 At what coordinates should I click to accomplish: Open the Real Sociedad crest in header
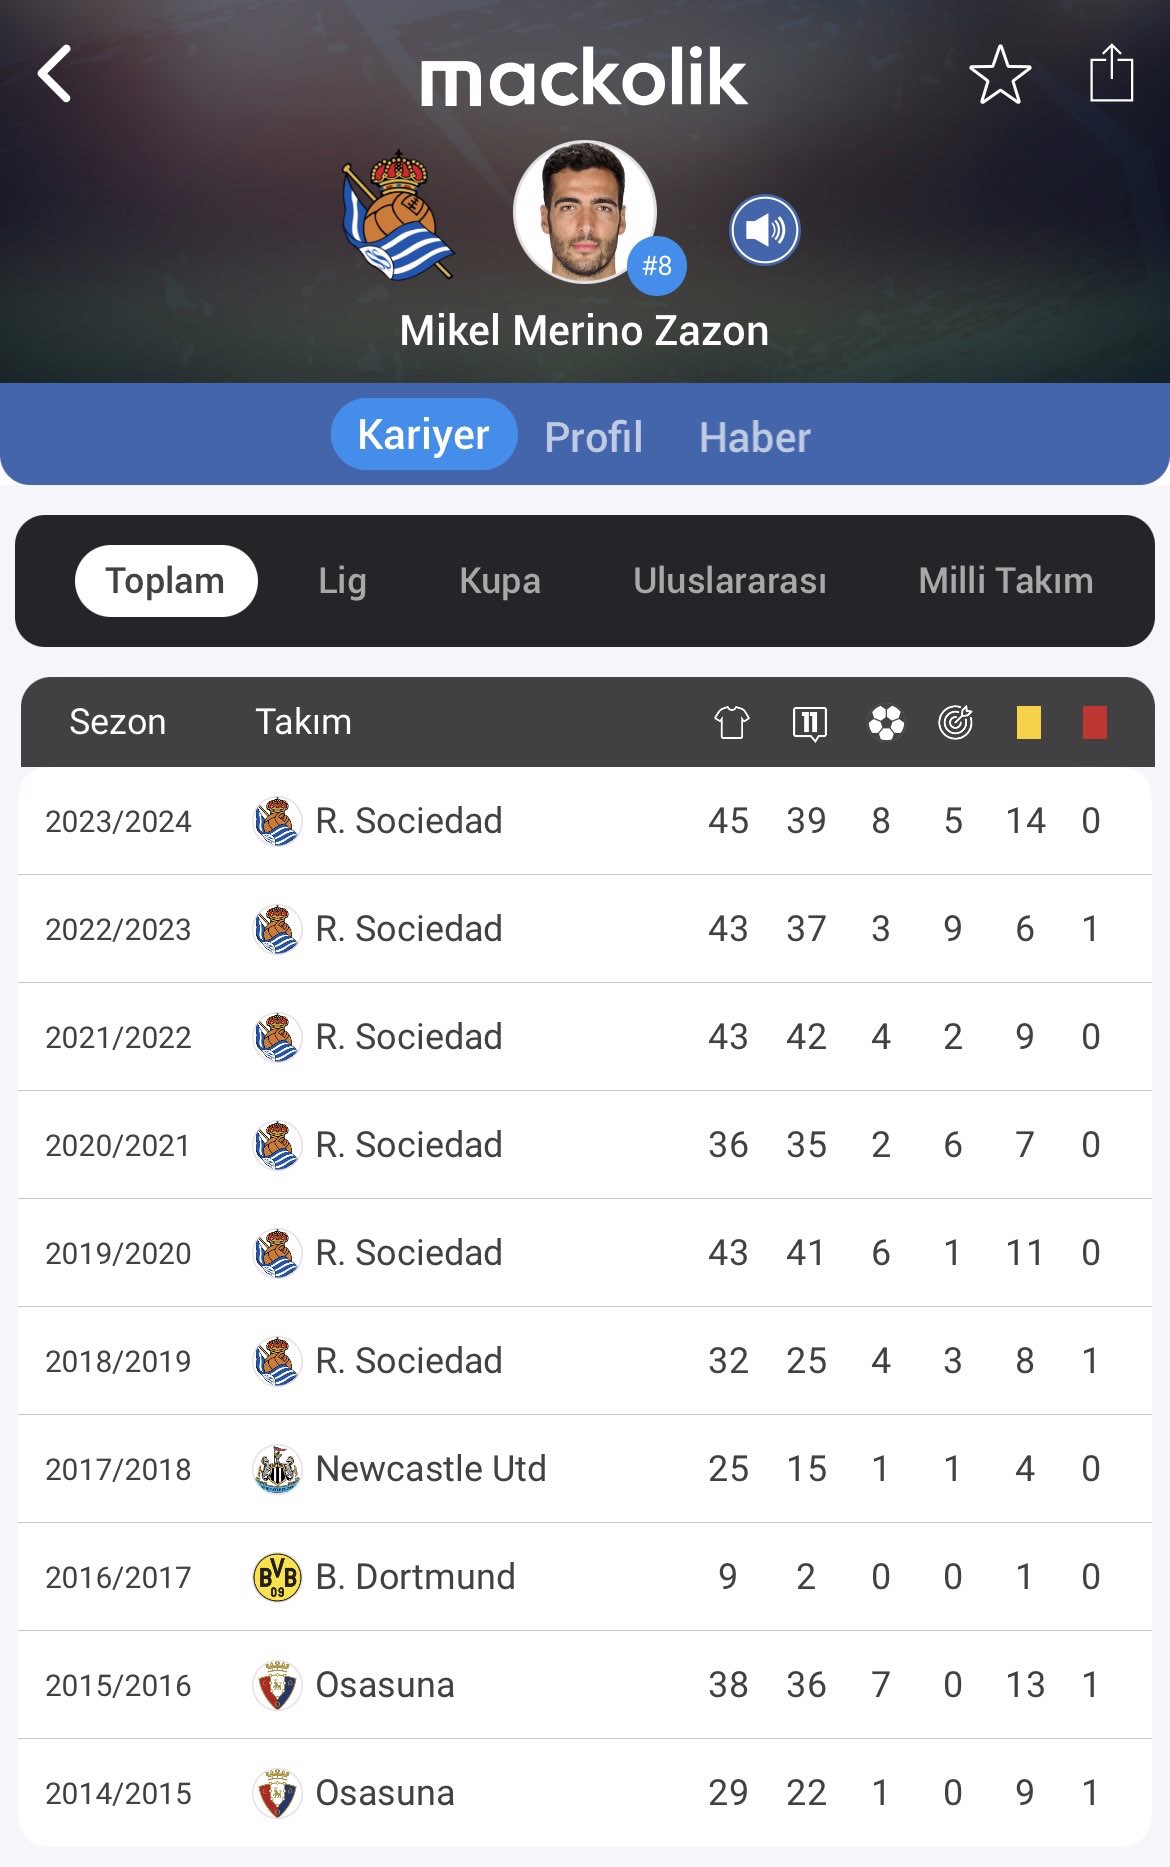[397, 215]
